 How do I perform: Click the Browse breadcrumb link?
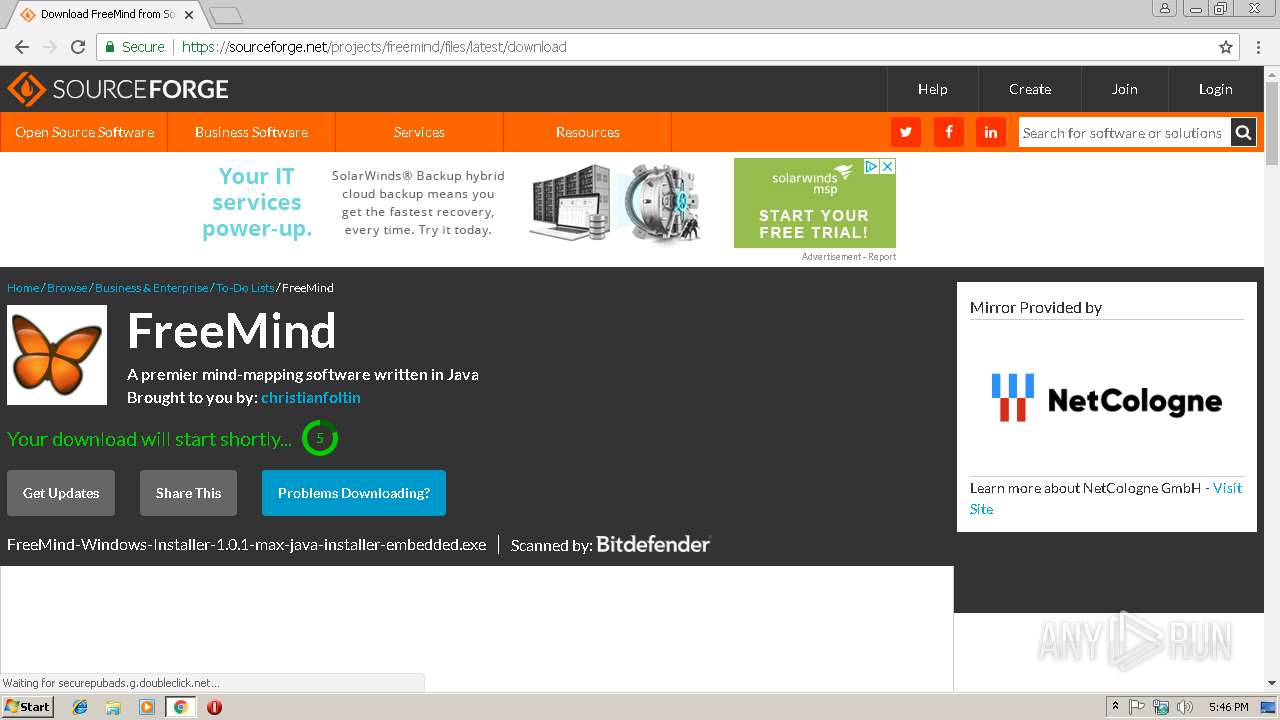pyautogui.click(x=67, y=287)
